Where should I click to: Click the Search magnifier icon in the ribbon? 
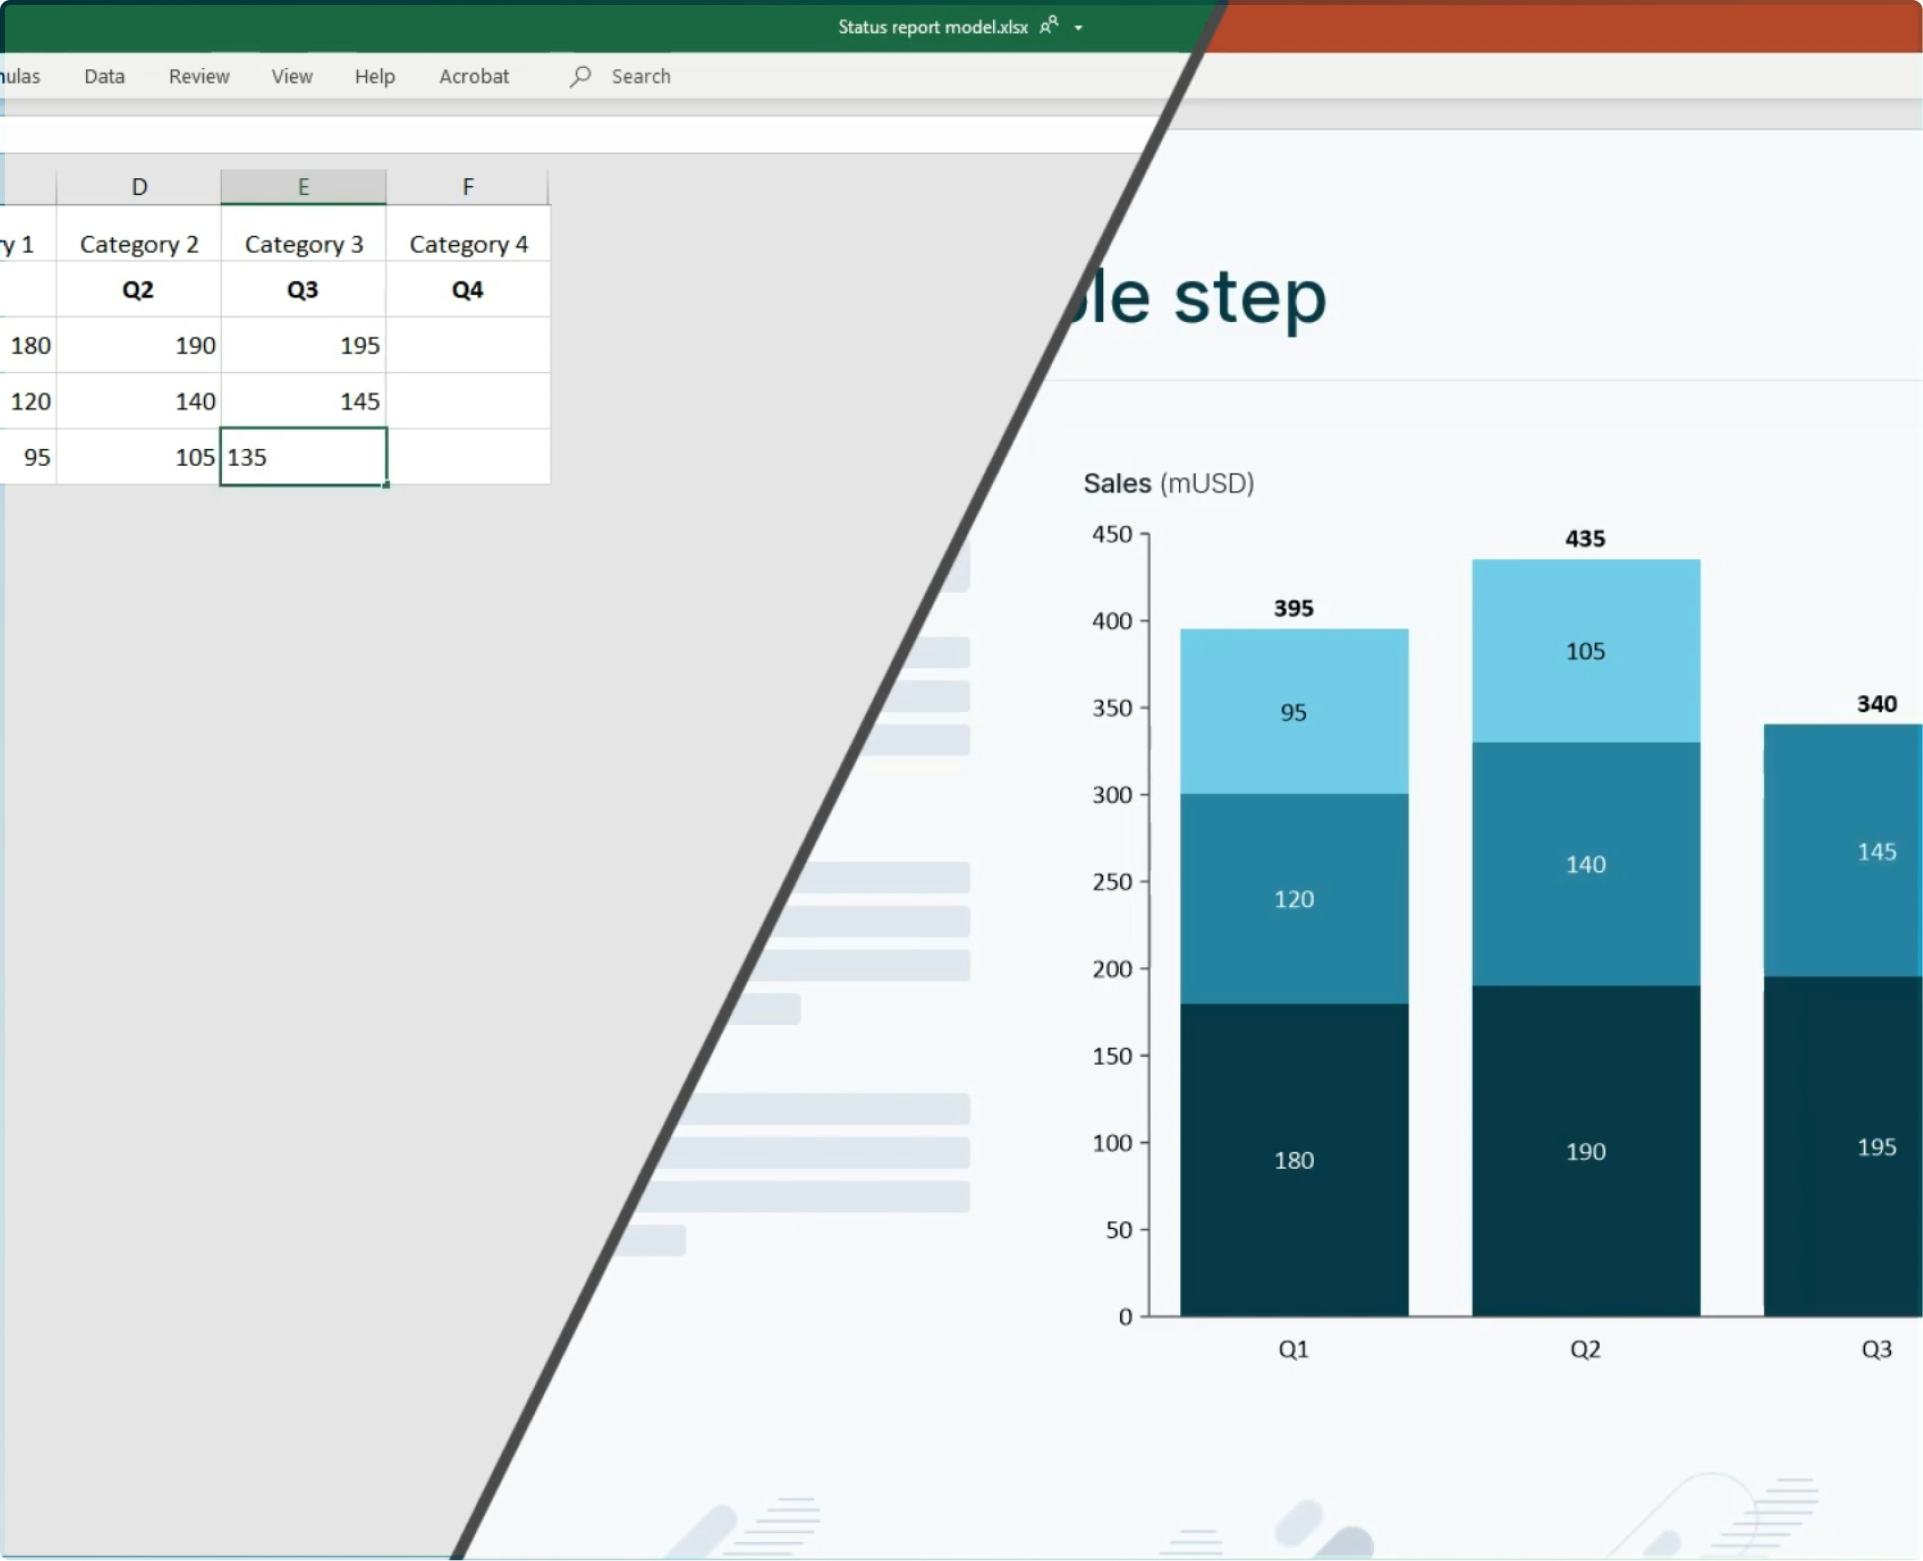(580, 76)
